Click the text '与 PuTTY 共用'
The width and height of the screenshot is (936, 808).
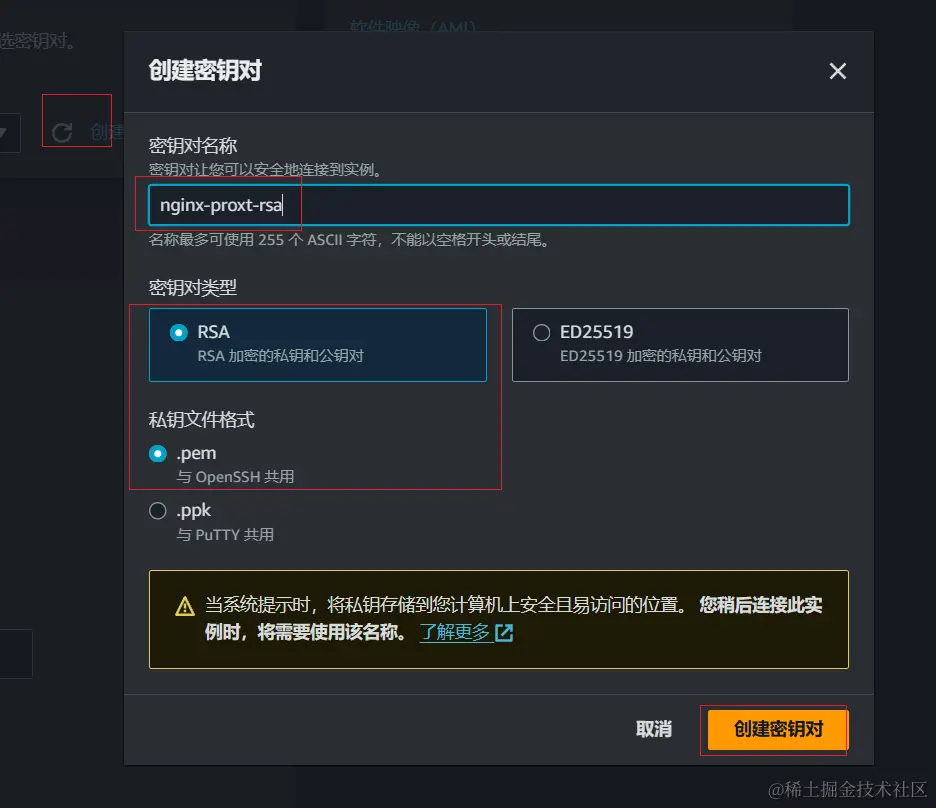click(225, 535)
